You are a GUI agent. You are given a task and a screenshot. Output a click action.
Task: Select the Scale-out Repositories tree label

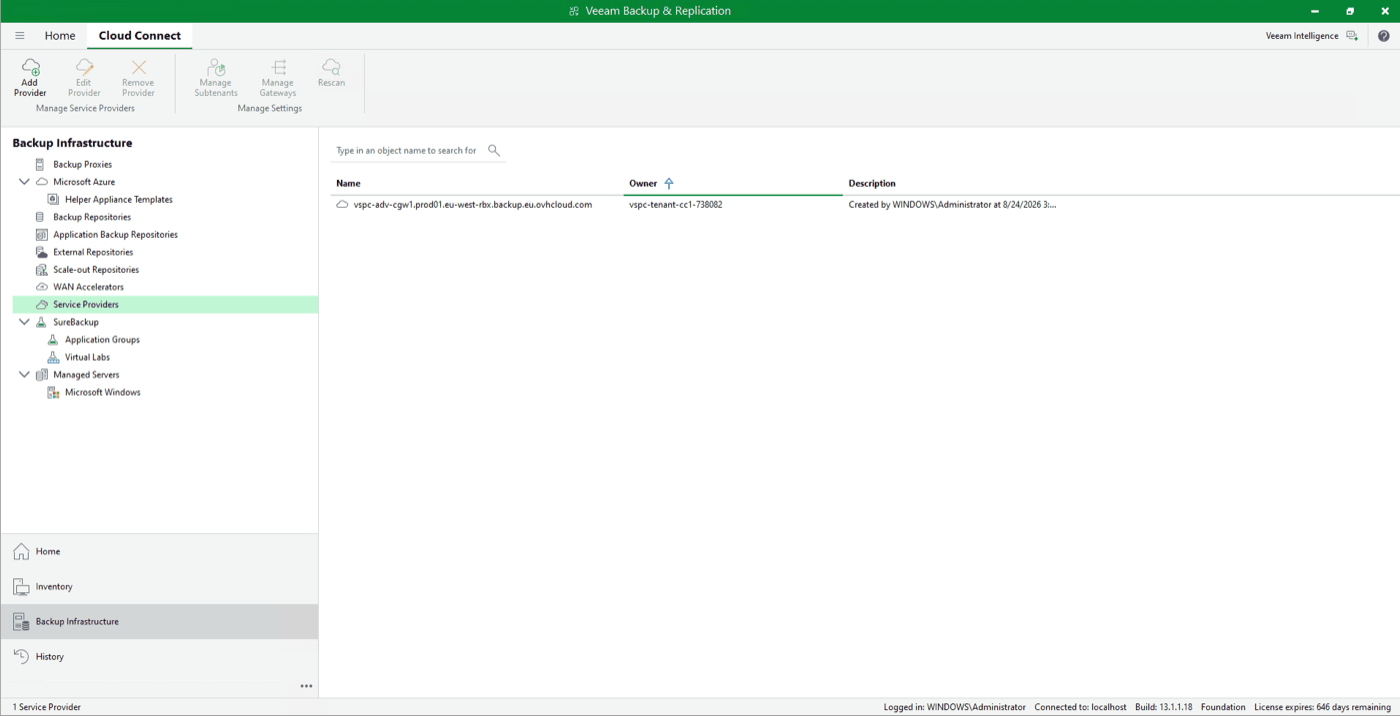[96, 269]
